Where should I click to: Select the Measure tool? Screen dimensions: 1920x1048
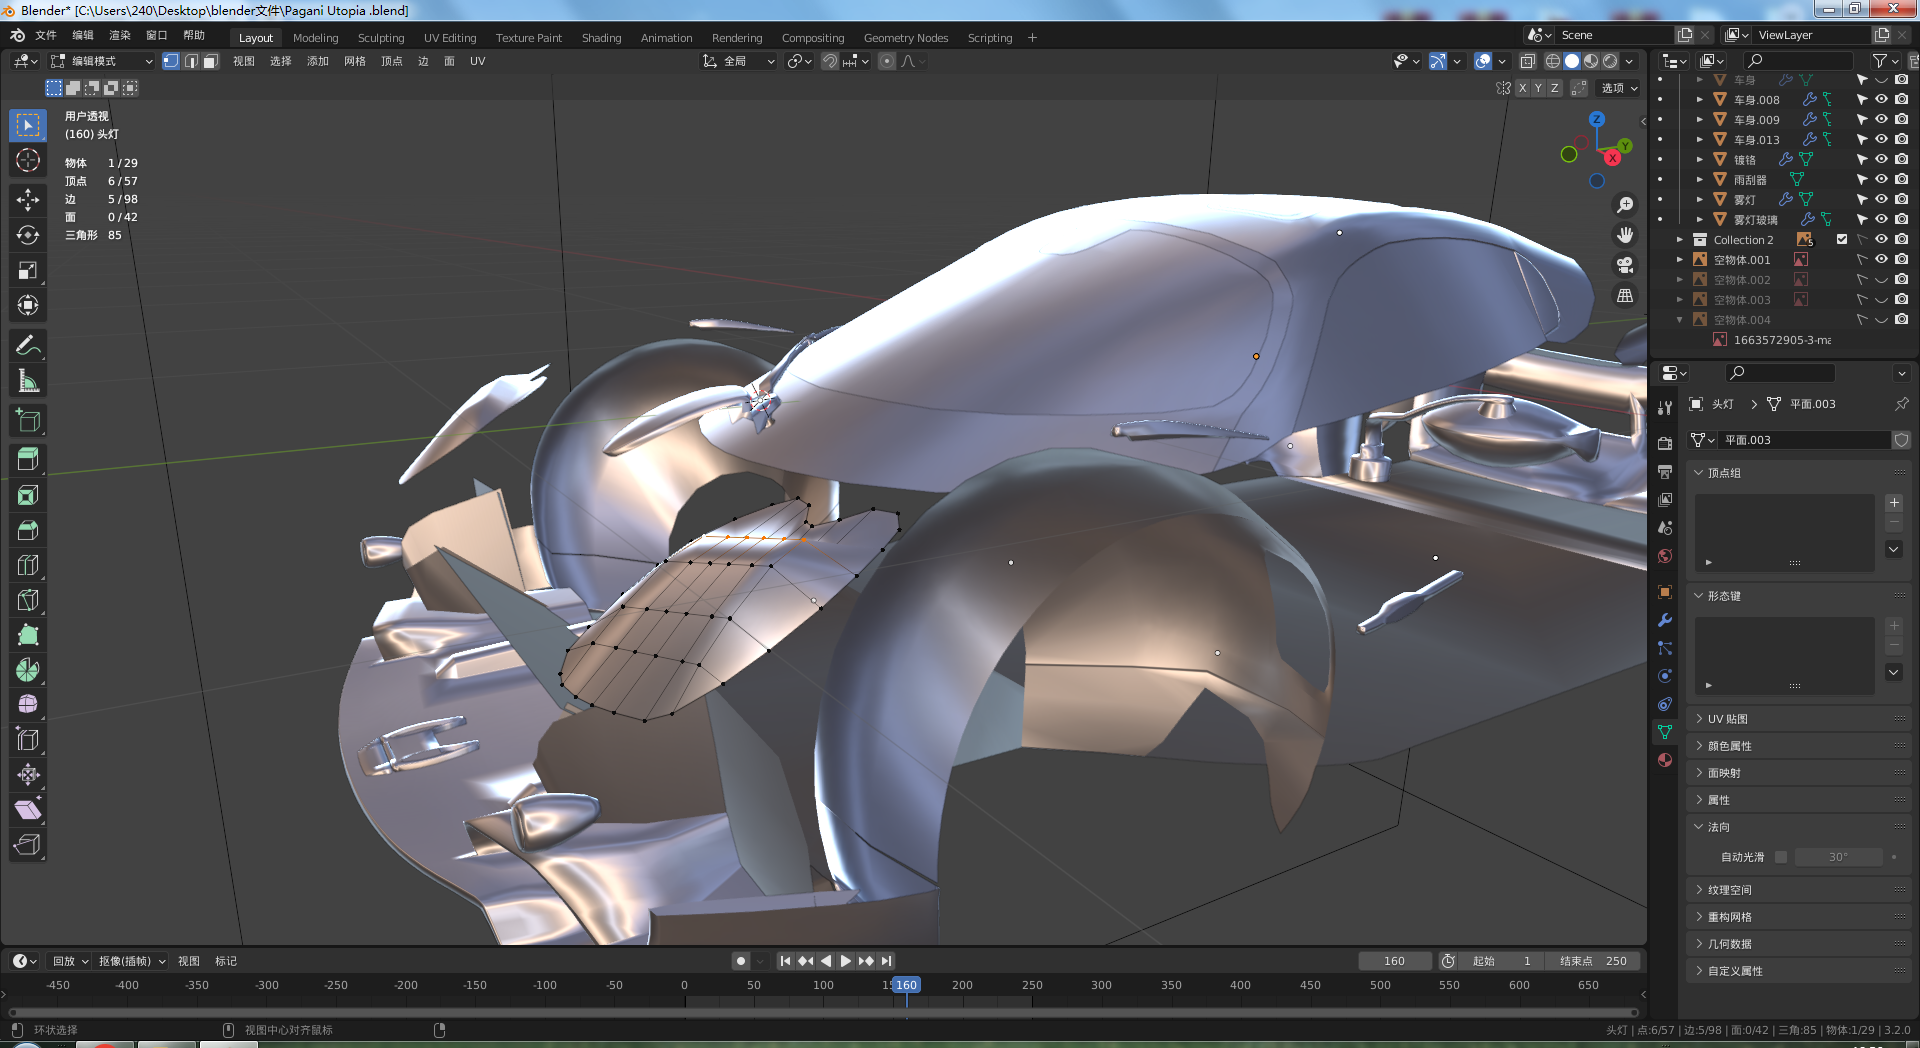pyautogui.click(x=28, y=381)
